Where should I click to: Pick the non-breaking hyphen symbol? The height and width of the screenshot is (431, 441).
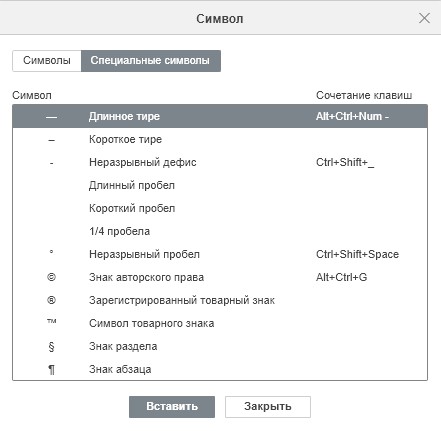click(x=51, y=163)
